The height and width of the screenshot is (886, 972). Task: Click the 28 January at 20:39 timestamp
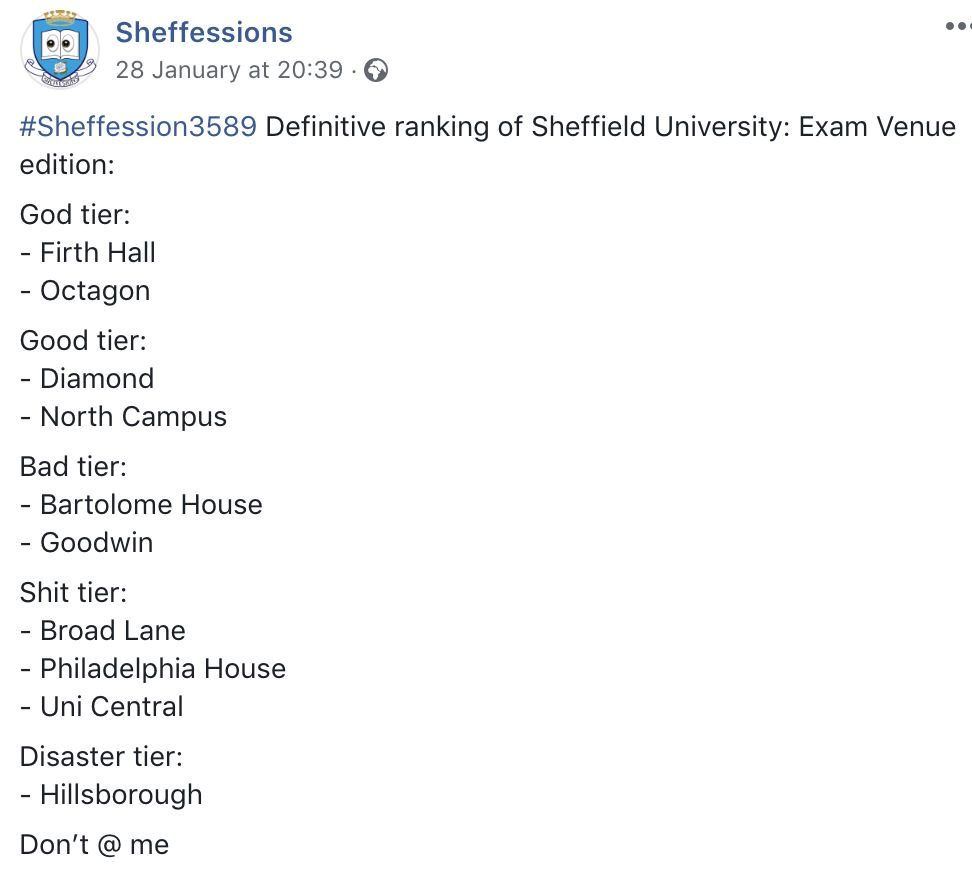click(x=229, y=70)
